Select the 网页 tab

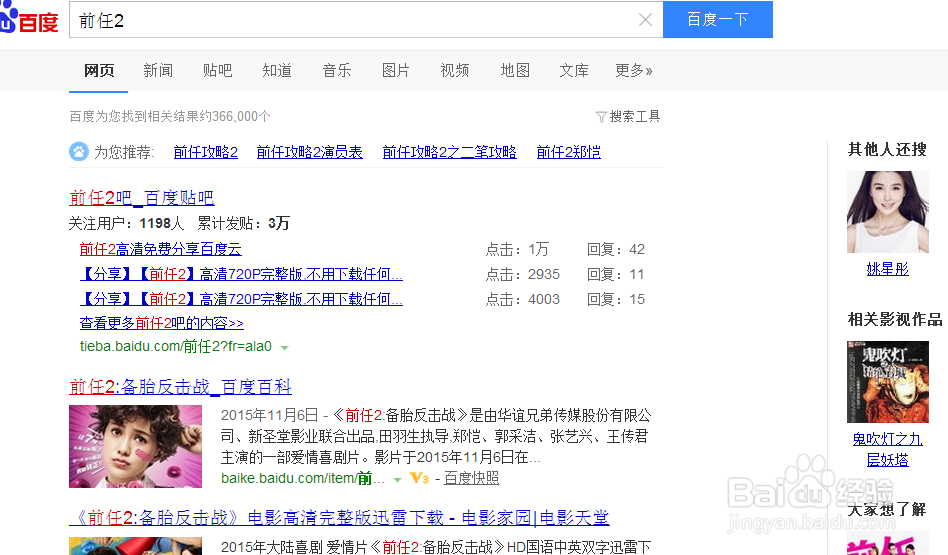coord(99,71)
